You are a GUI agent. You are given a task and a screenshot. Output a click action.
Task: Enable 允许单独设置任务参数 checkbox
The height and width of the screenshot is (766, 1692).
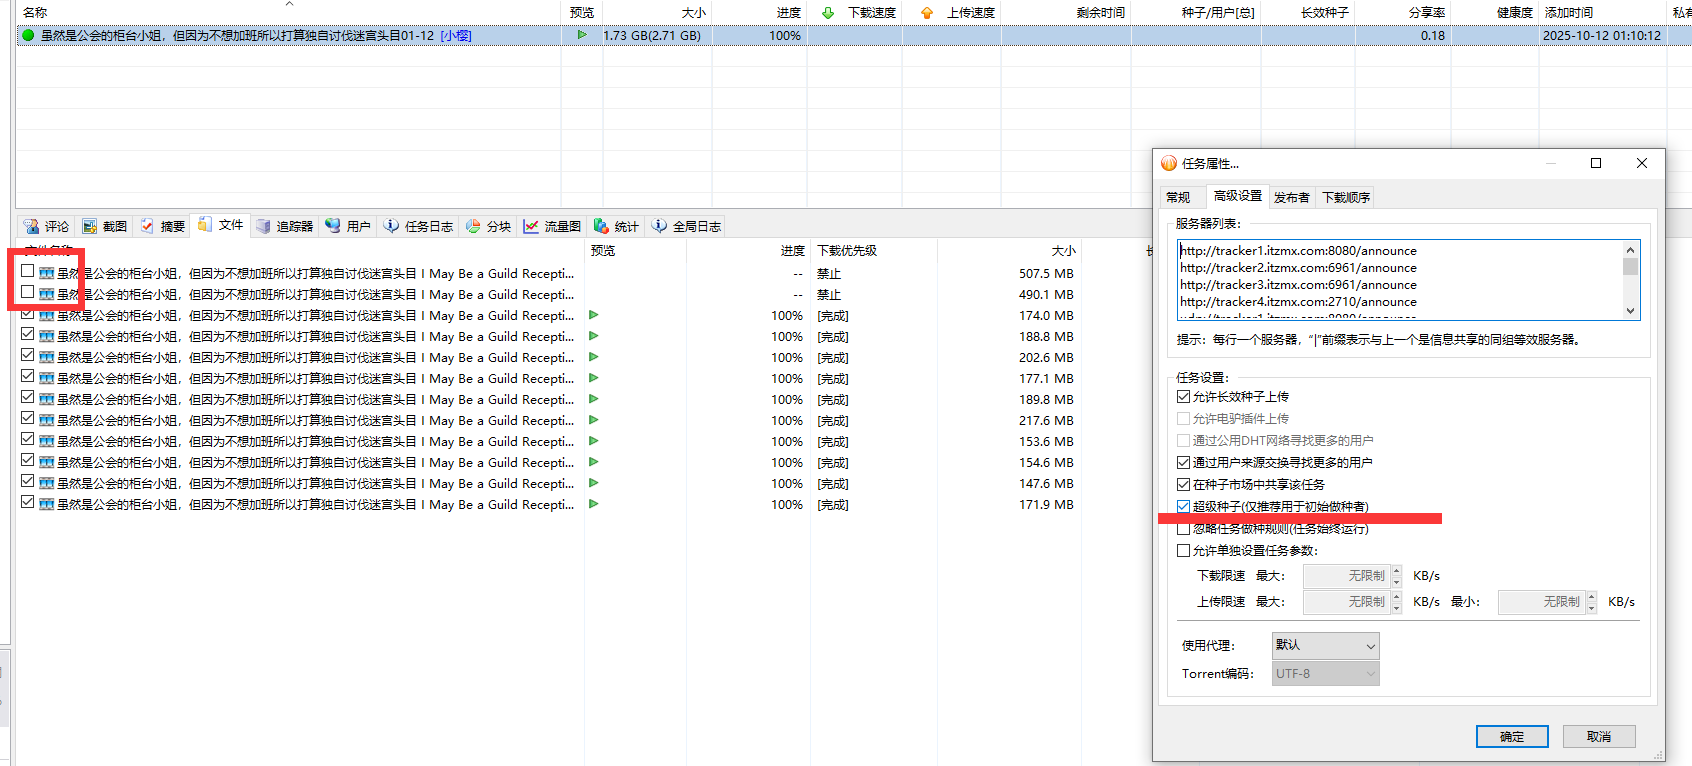(1184, 551)
